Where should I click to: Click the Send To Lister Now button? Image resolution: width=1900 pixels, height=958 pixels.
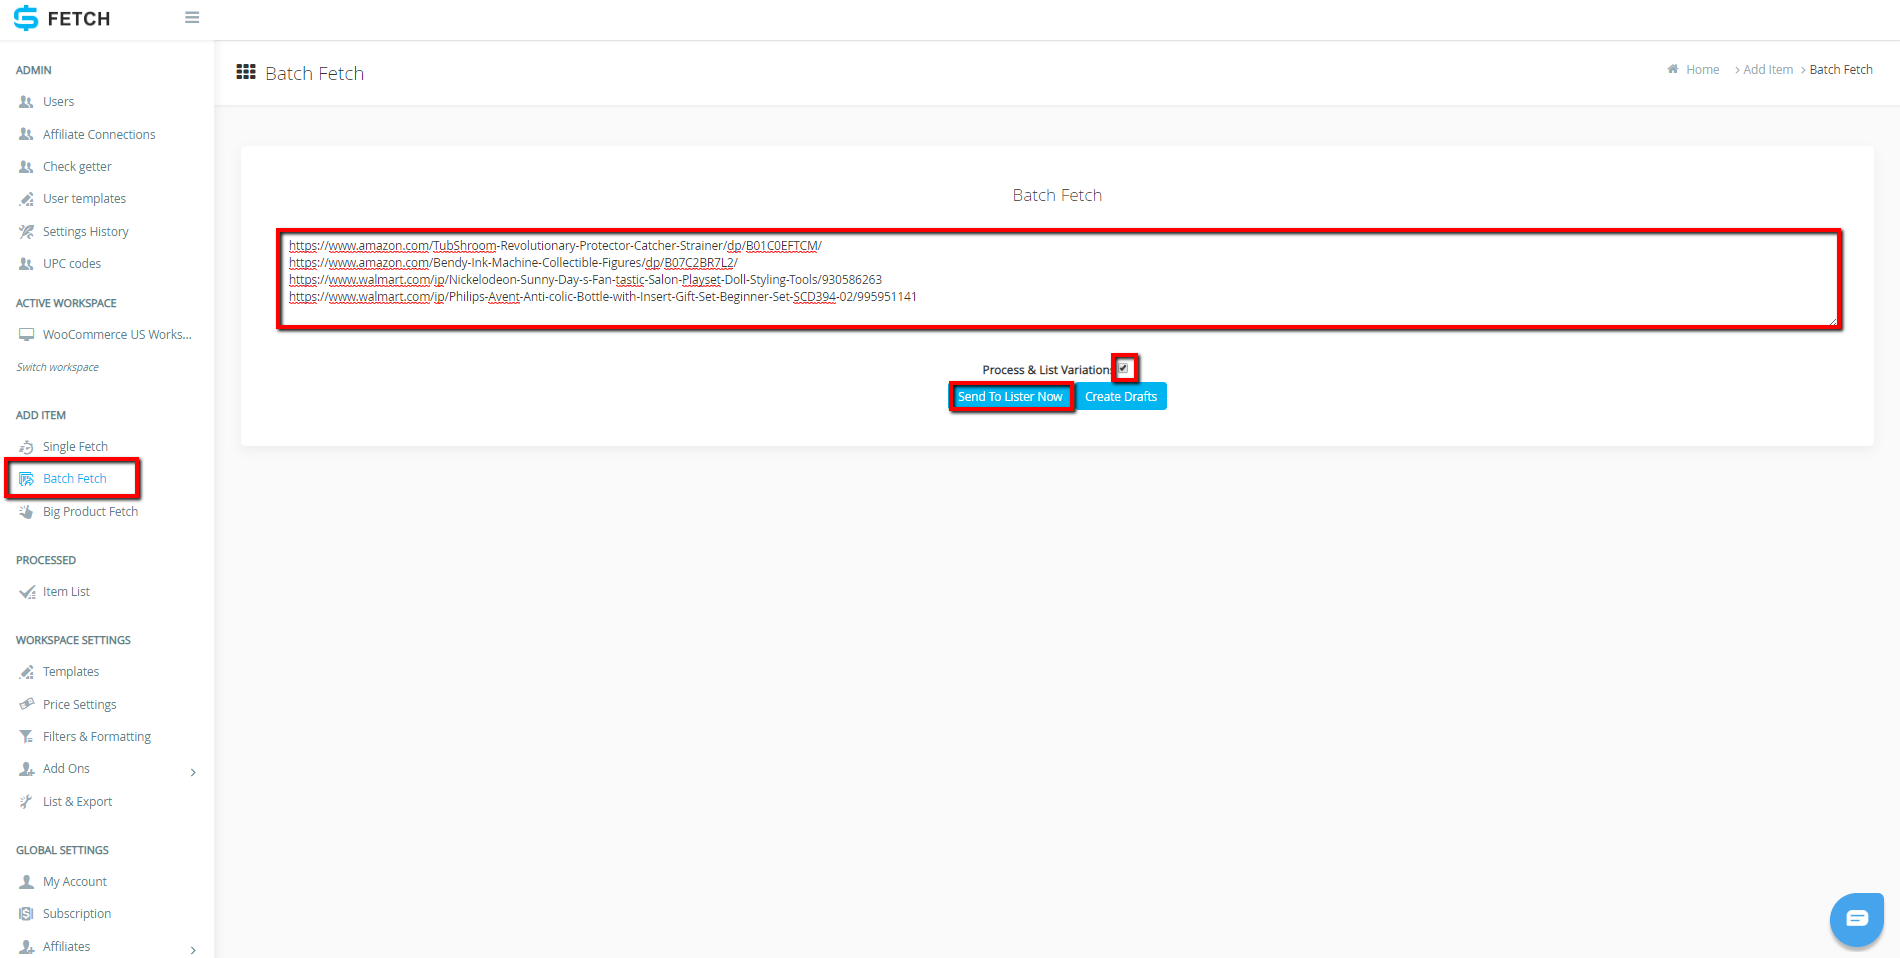(x=1010, y=397)
